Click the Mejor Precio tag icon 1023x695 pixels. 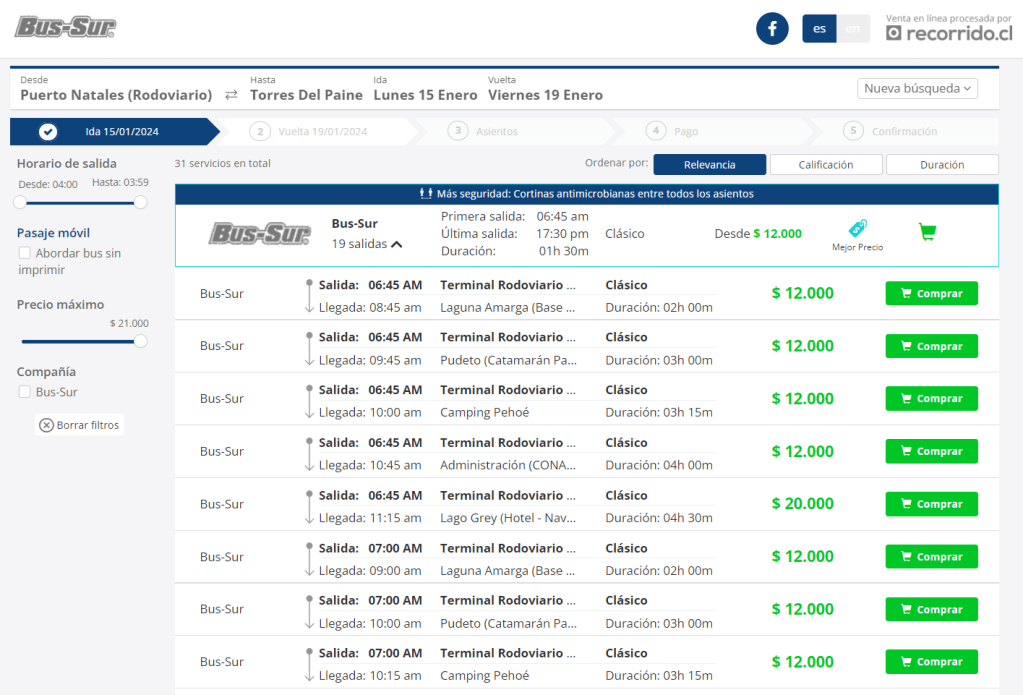[x=857, y=228]
